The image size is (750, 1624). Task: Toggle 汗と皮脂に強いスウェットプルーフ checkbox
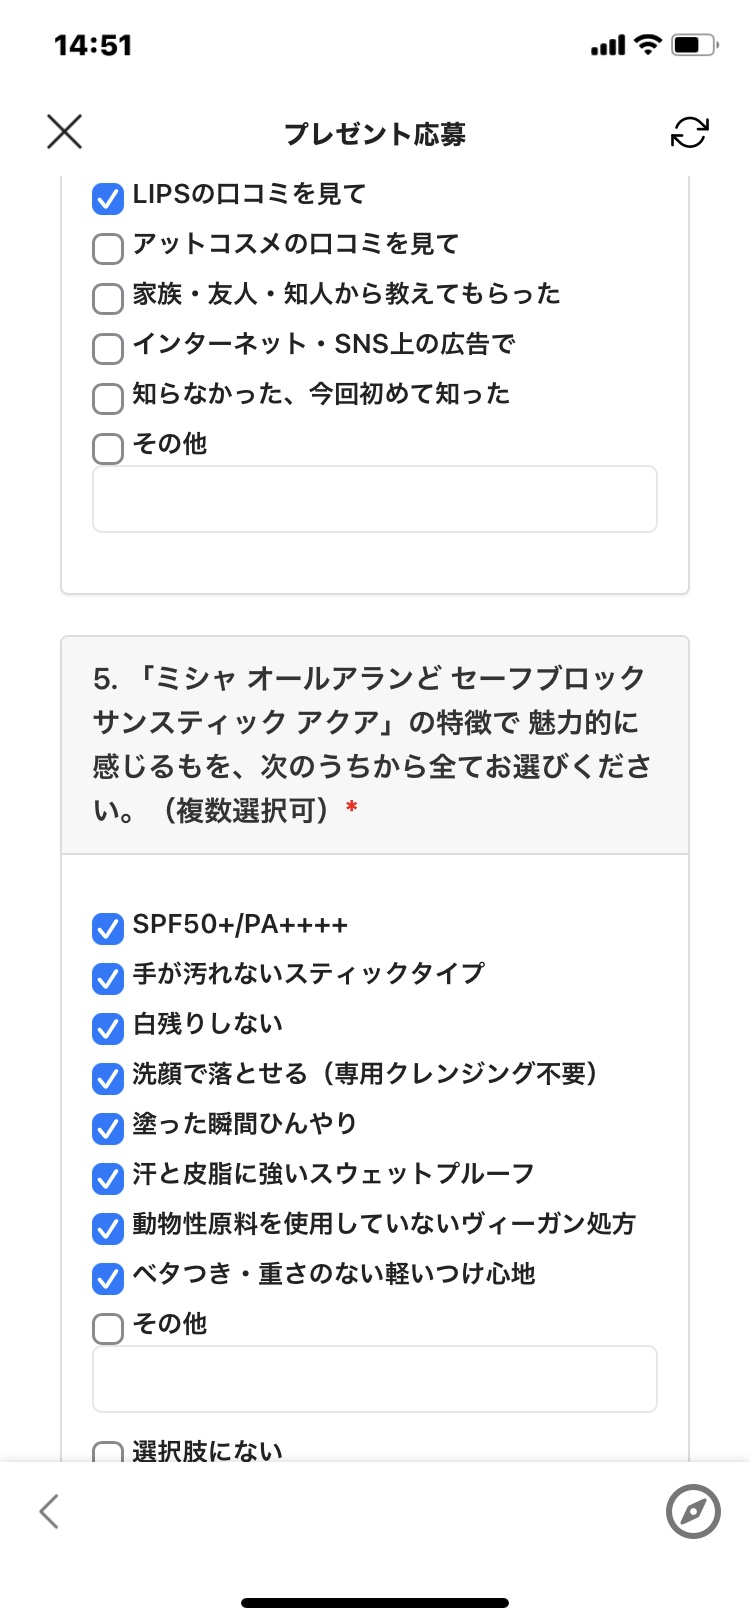(108, 1178)
